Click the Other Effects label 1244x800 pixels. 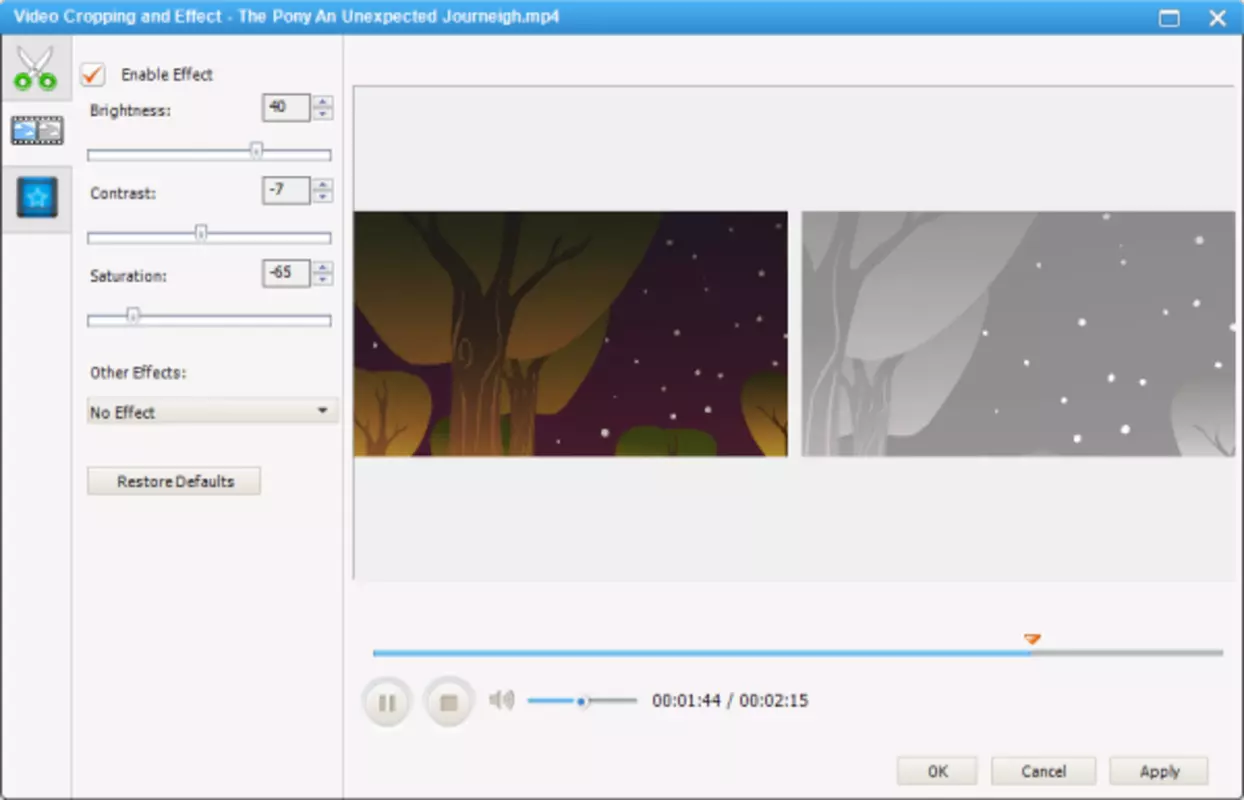pyautogui.click(x=138, y=372)
